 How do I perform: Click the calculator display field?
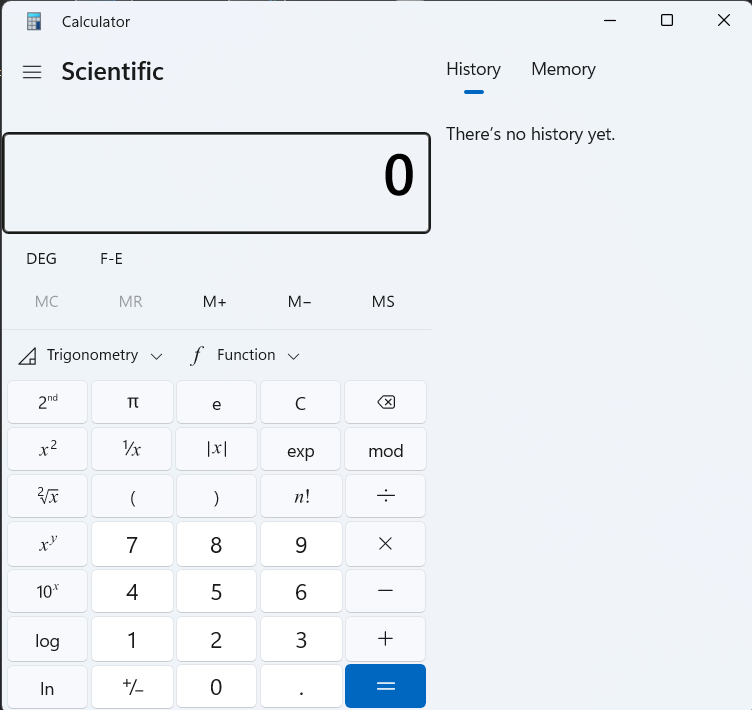(217, 183)
